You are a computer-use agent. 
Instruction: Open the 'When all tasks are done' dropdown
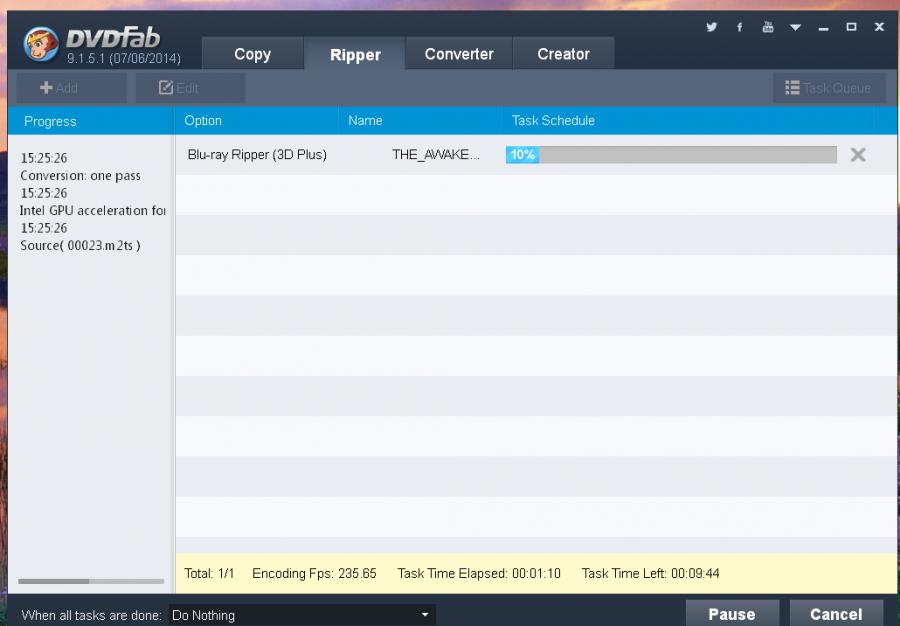302,615
